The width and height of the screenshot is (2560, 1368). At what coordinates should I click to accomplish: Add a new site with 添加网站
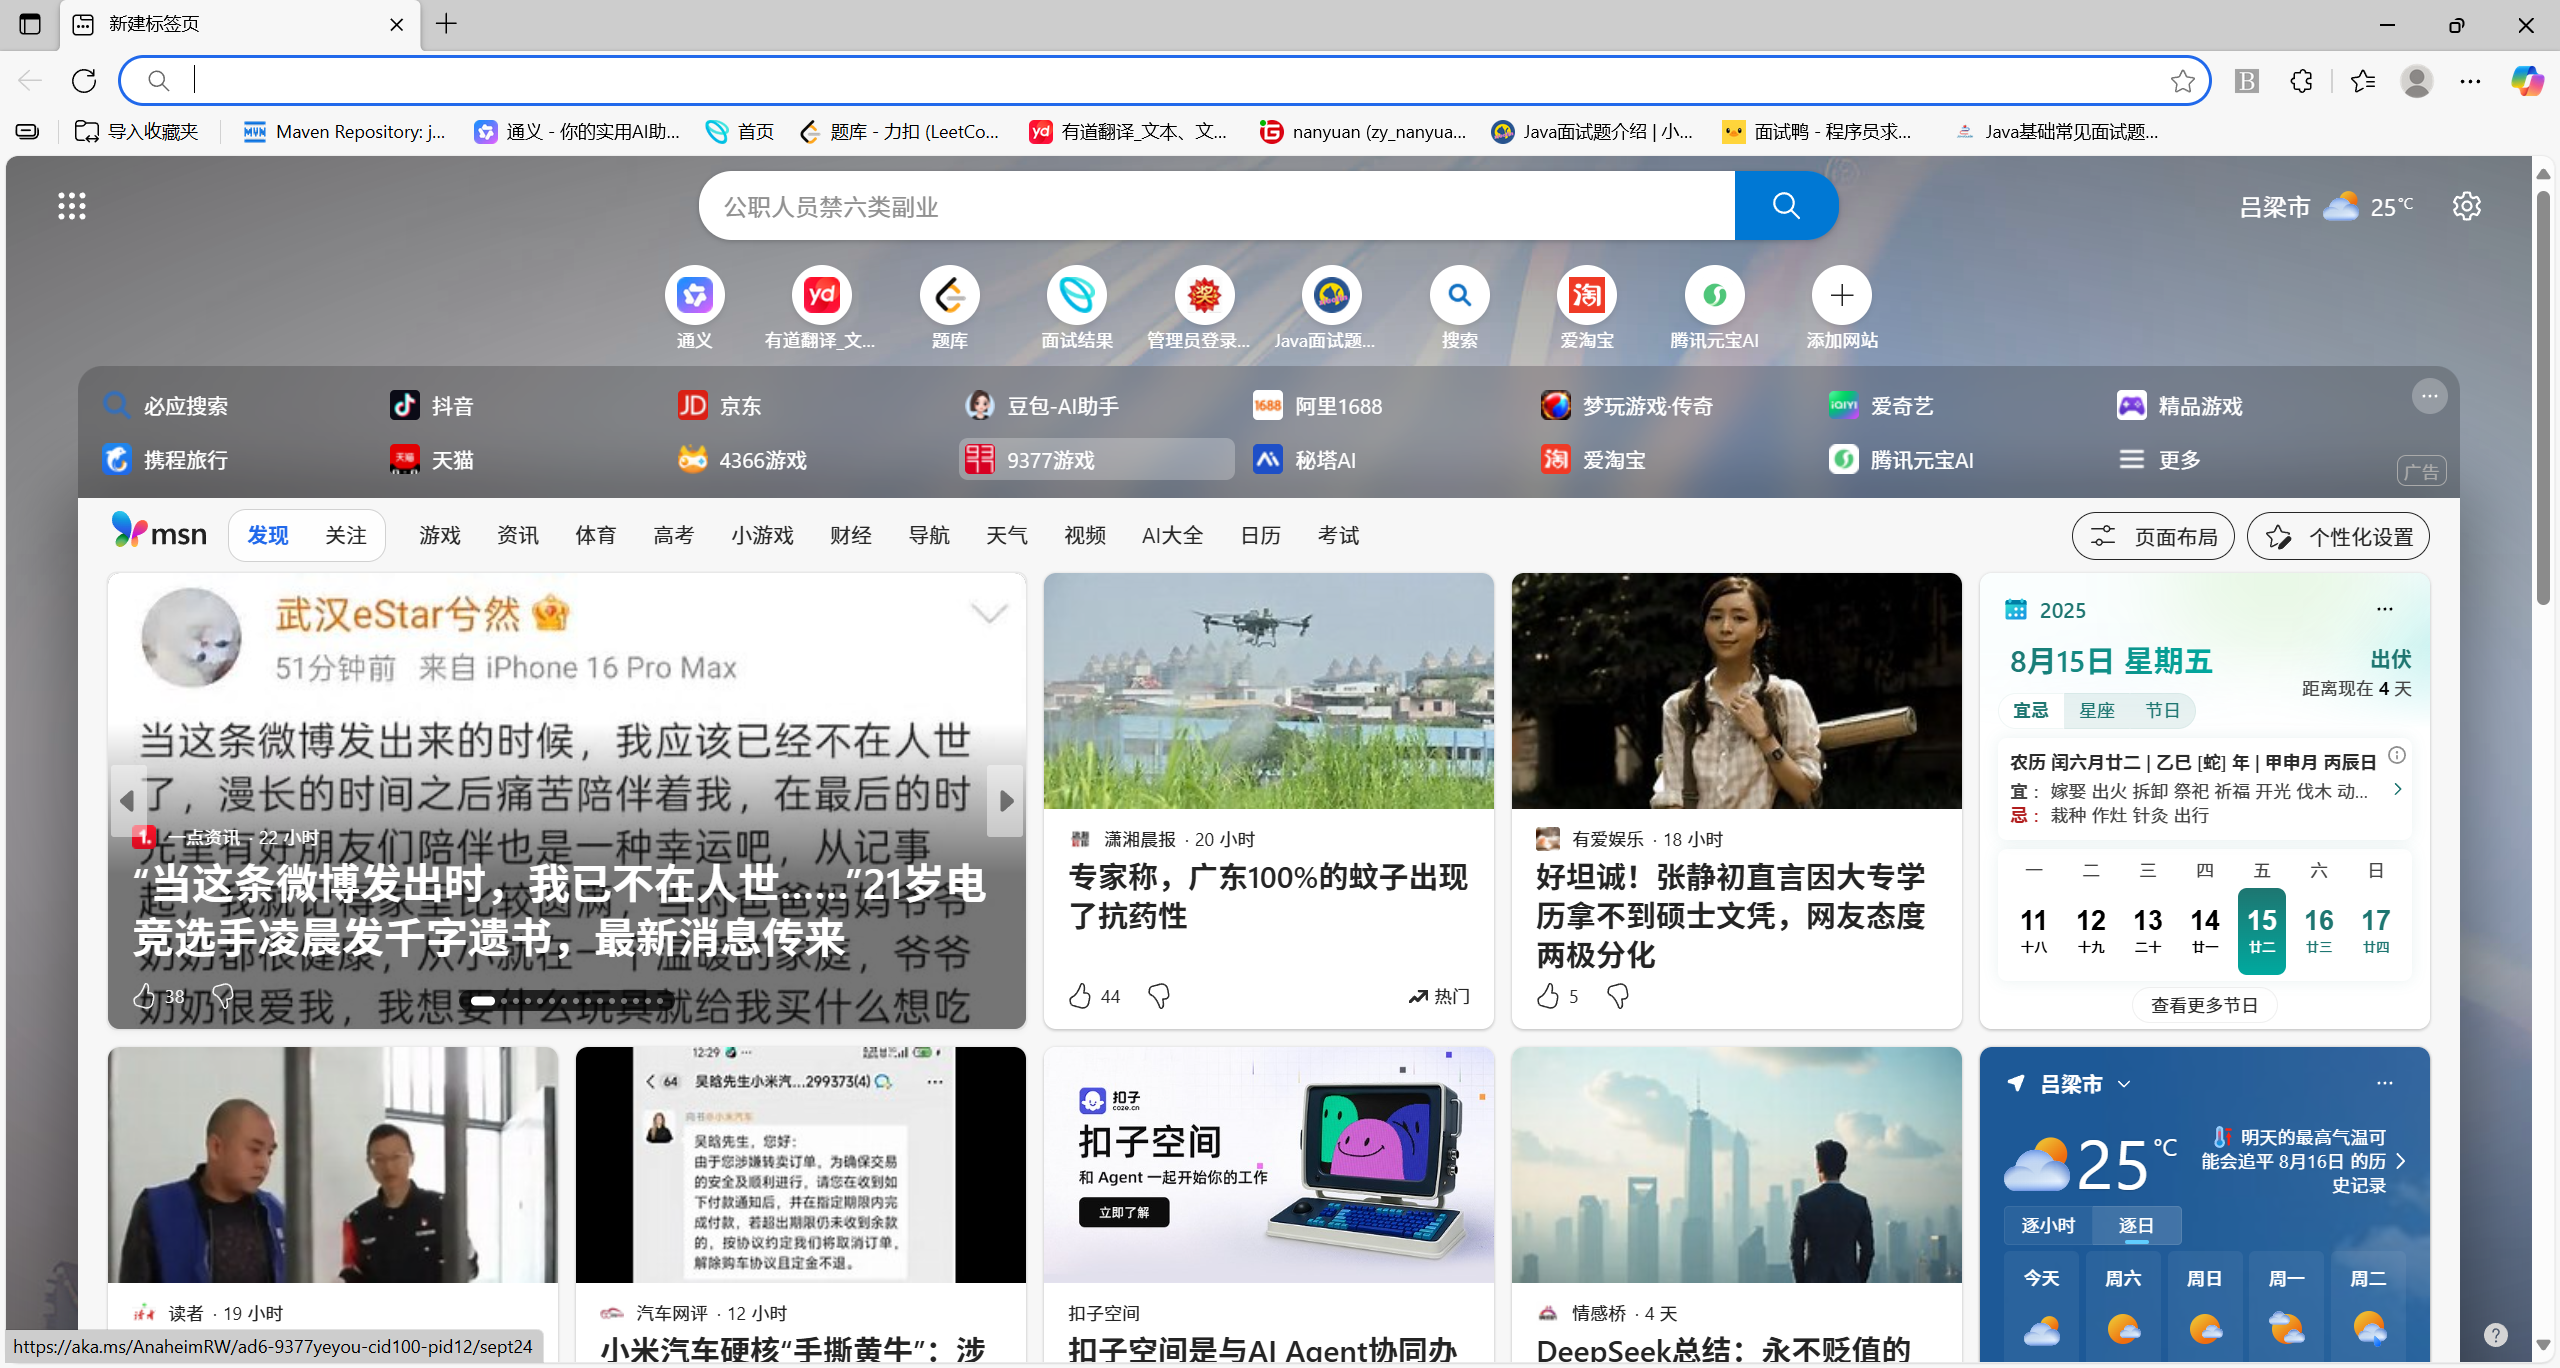(x=1842, y=308)
